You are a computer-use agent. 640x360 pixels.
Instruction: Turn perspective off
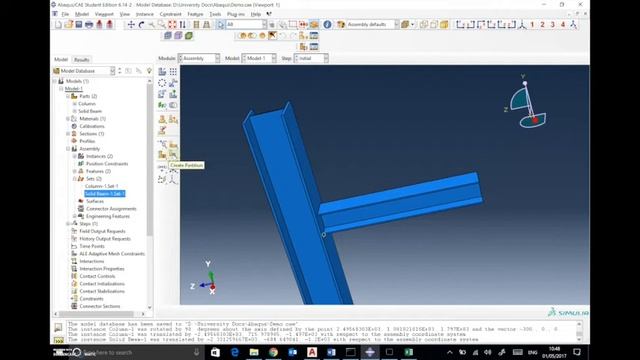[196, 25]
